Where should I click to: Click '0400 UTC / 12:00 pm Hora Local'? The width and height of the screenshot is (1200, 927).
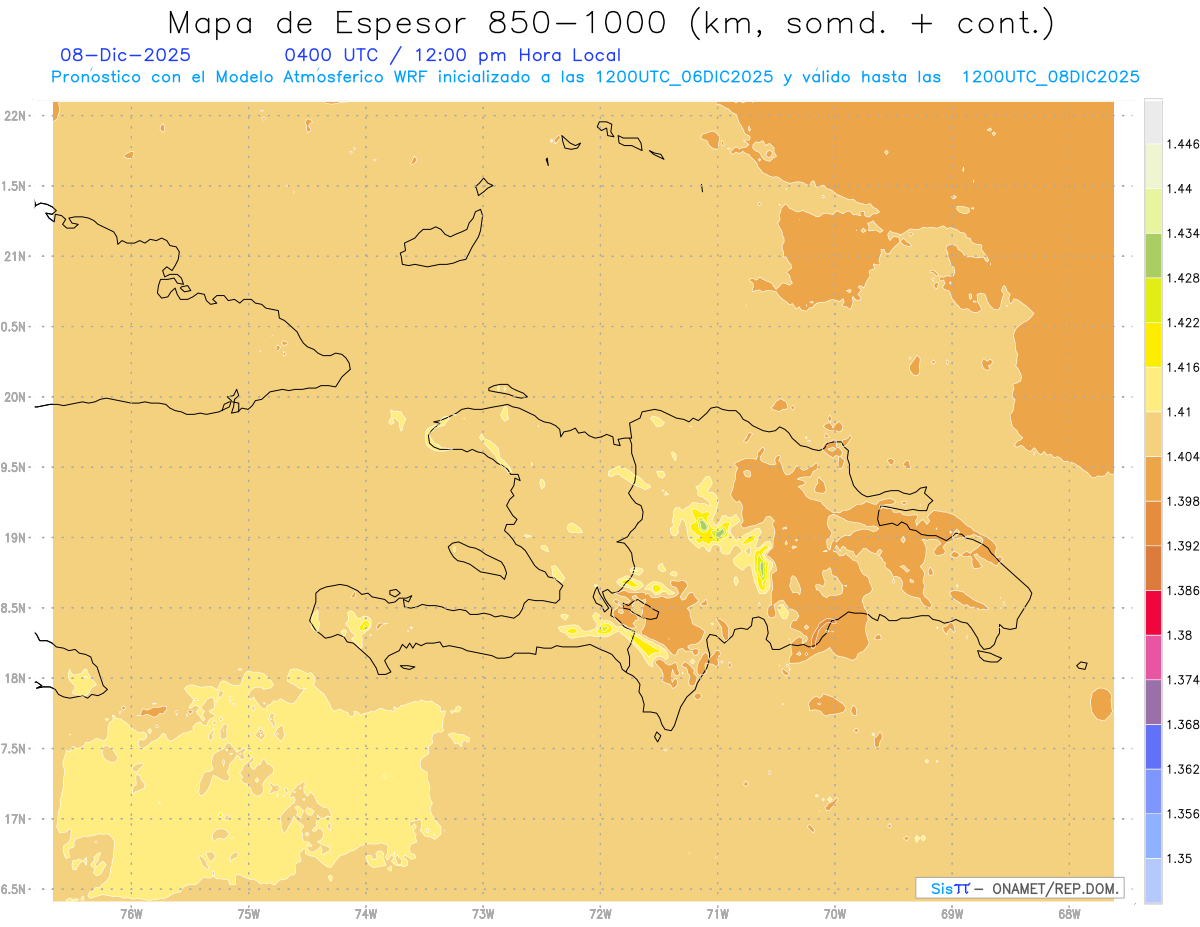click(x=453, y=55)
